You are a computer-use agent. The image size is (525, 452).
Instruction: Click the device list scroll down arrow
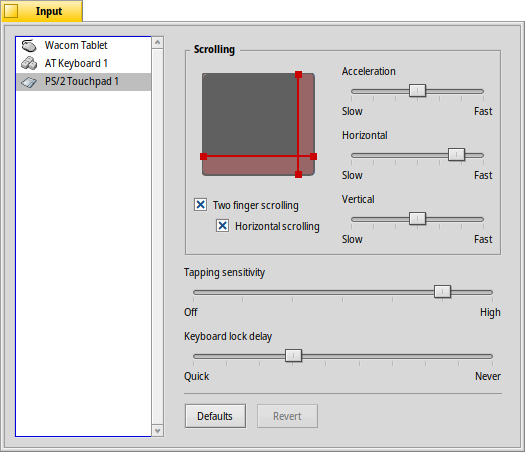(x=158, y=431)
